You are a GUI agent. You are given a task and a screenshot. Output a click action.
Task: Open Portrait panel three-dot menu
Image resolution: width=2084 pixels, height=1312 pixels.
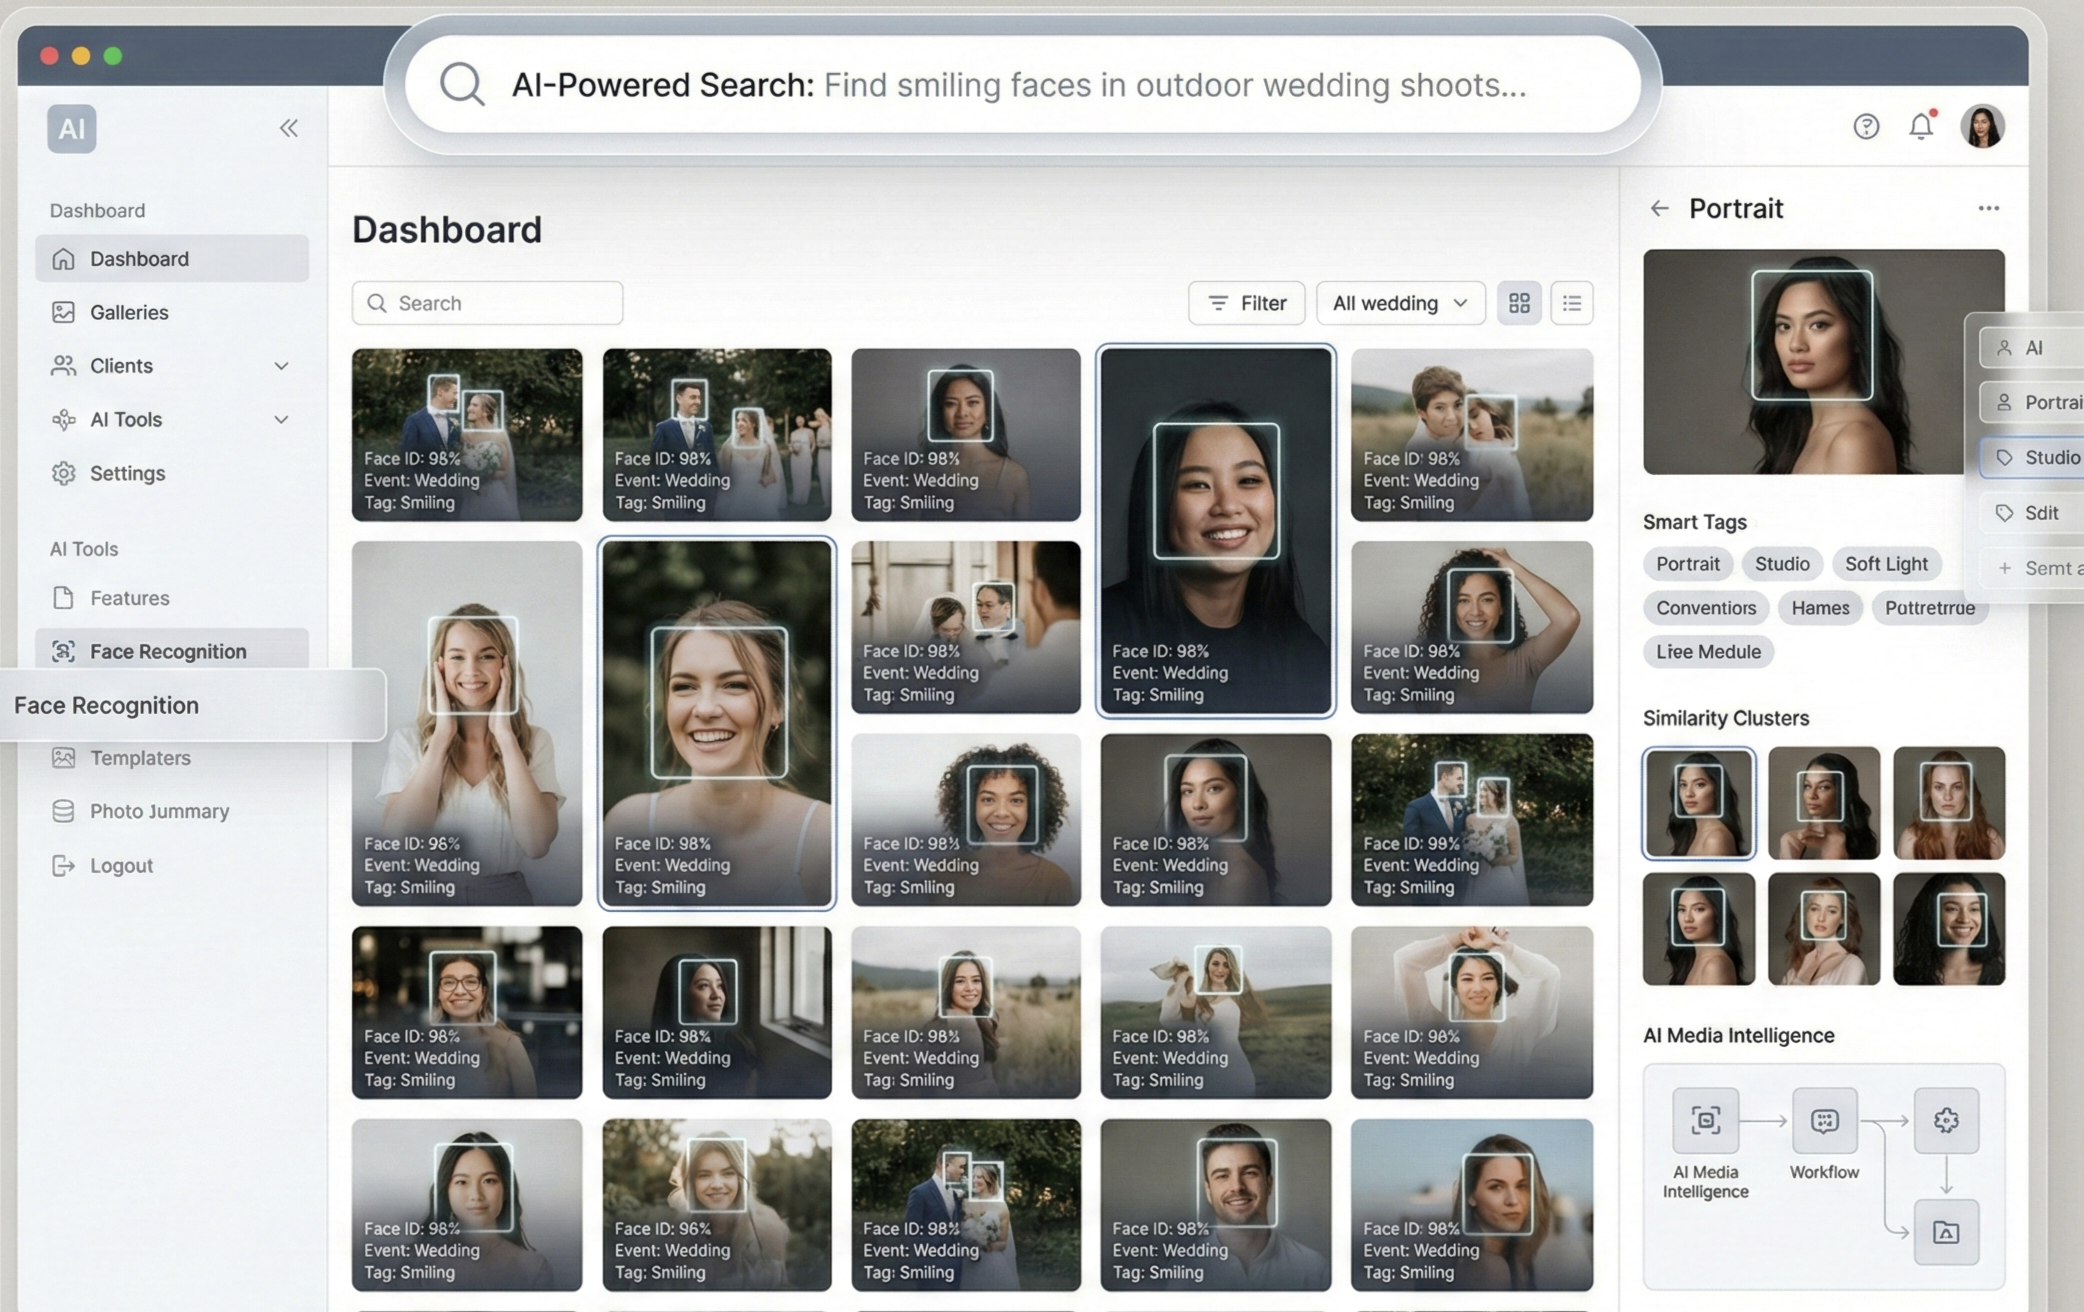(1988, 208)
